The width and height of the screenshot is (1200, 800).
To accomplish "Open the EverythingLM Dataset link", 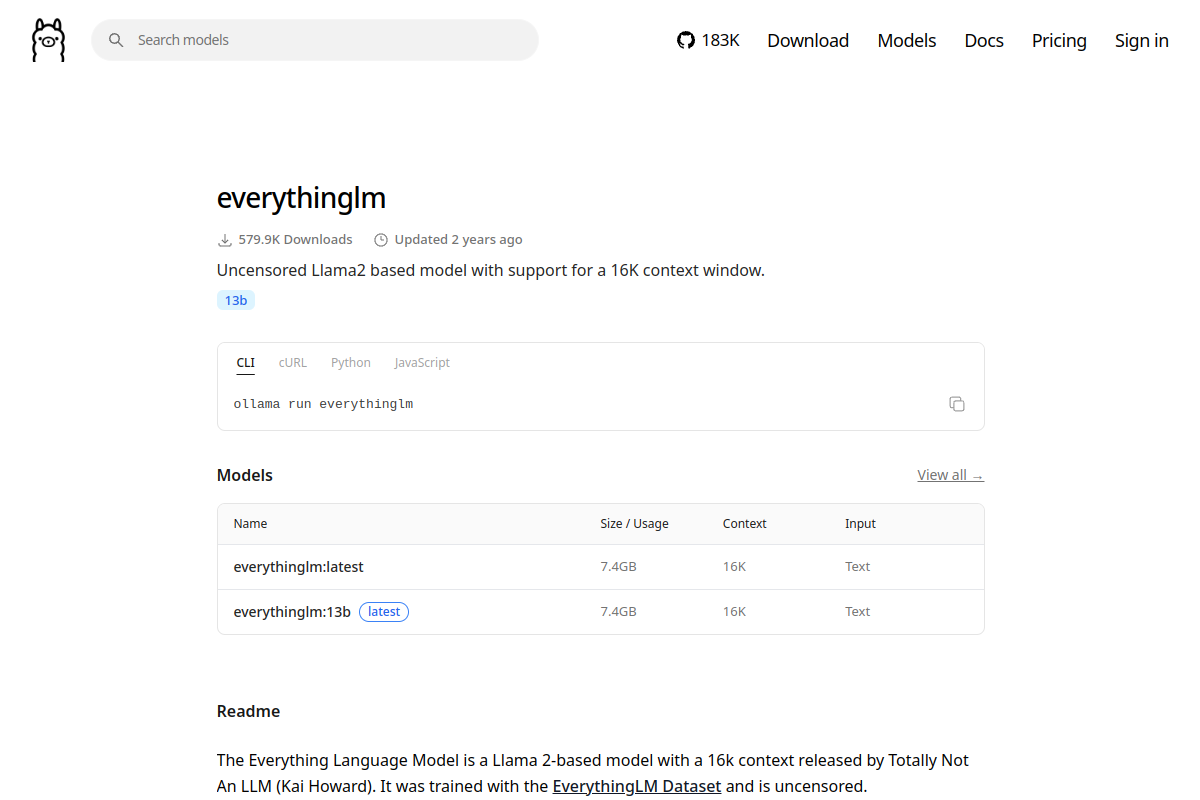I will (x=637, y=786).
